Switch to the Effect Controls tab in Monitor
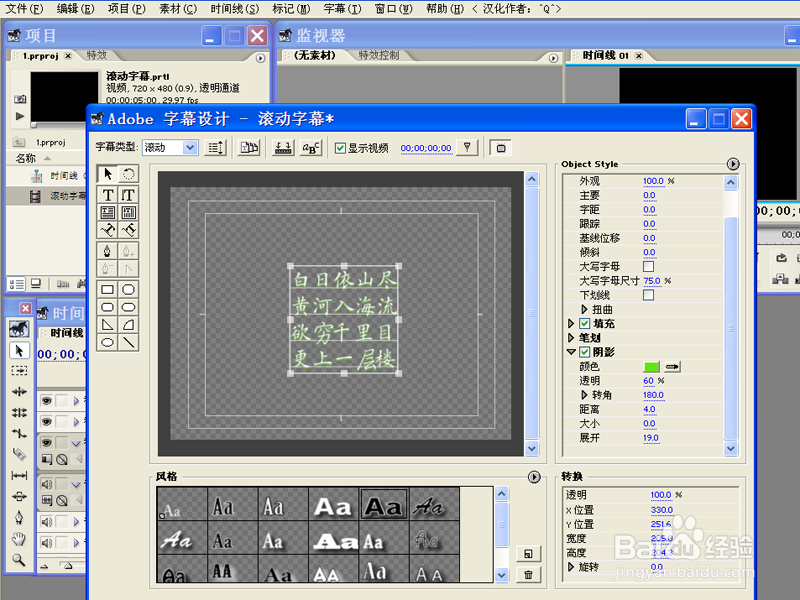800x600 pixels. point(379,55)
